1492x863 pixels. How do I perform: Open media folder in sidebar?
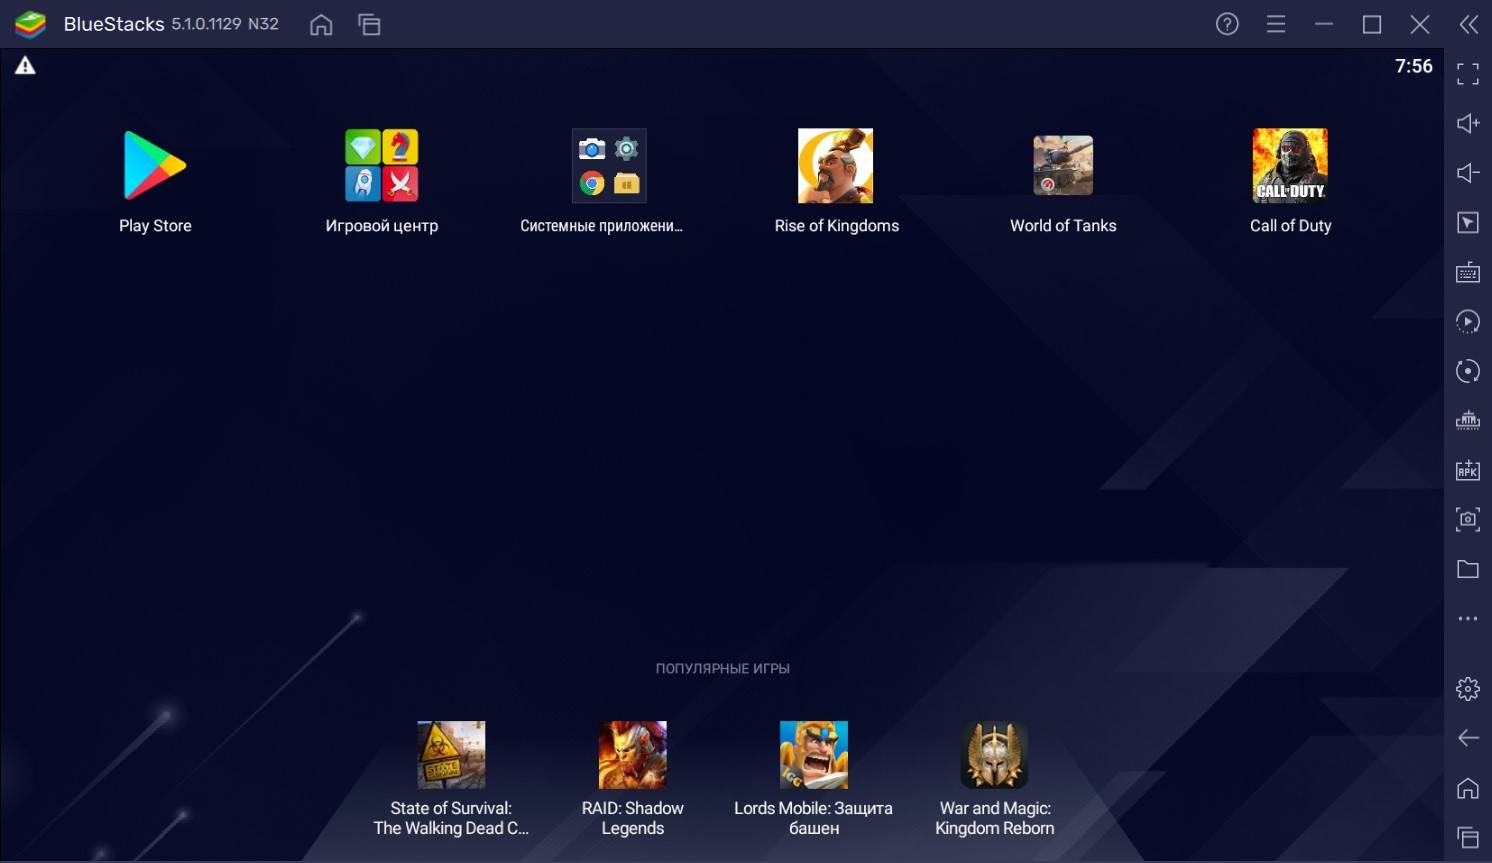click(1468, 569)
